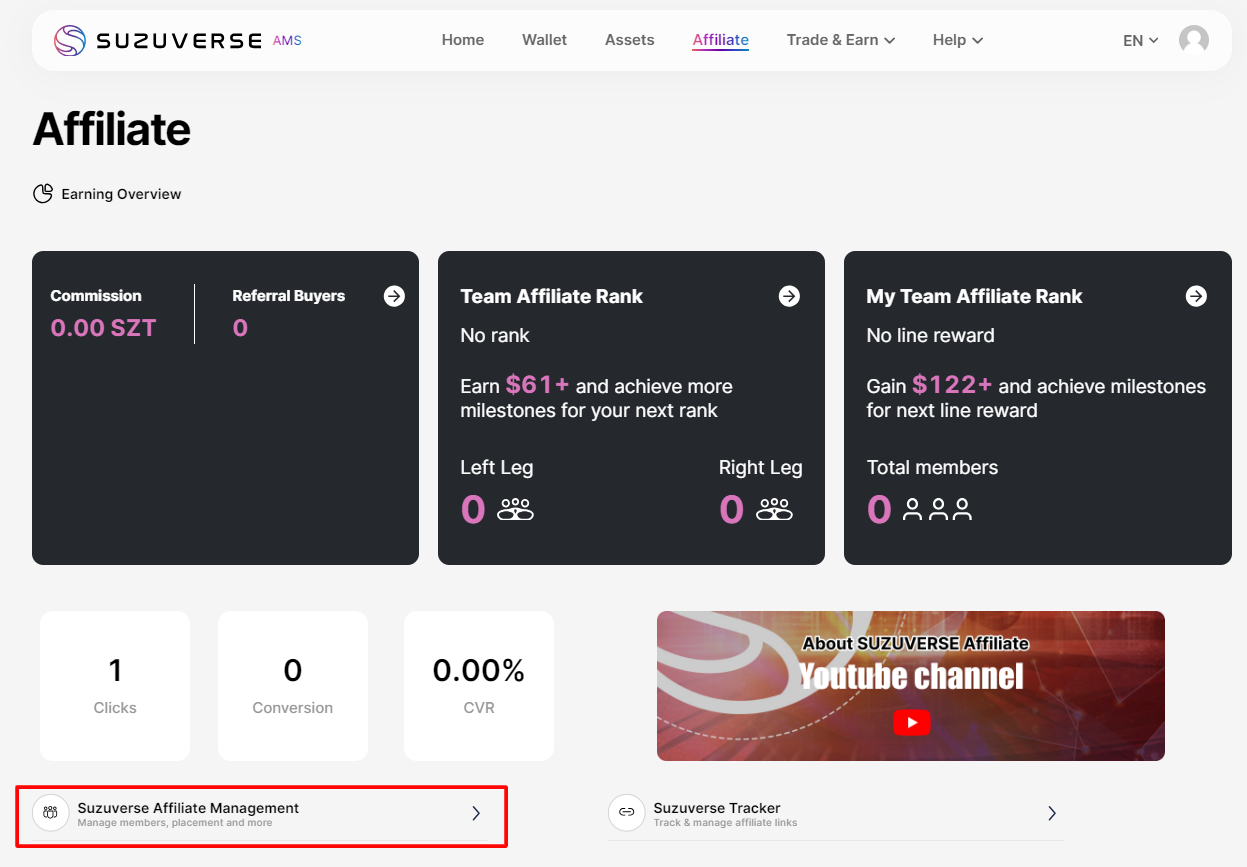
Task: Expand the Trade & Earn menu
Action: tap(840, 40)
